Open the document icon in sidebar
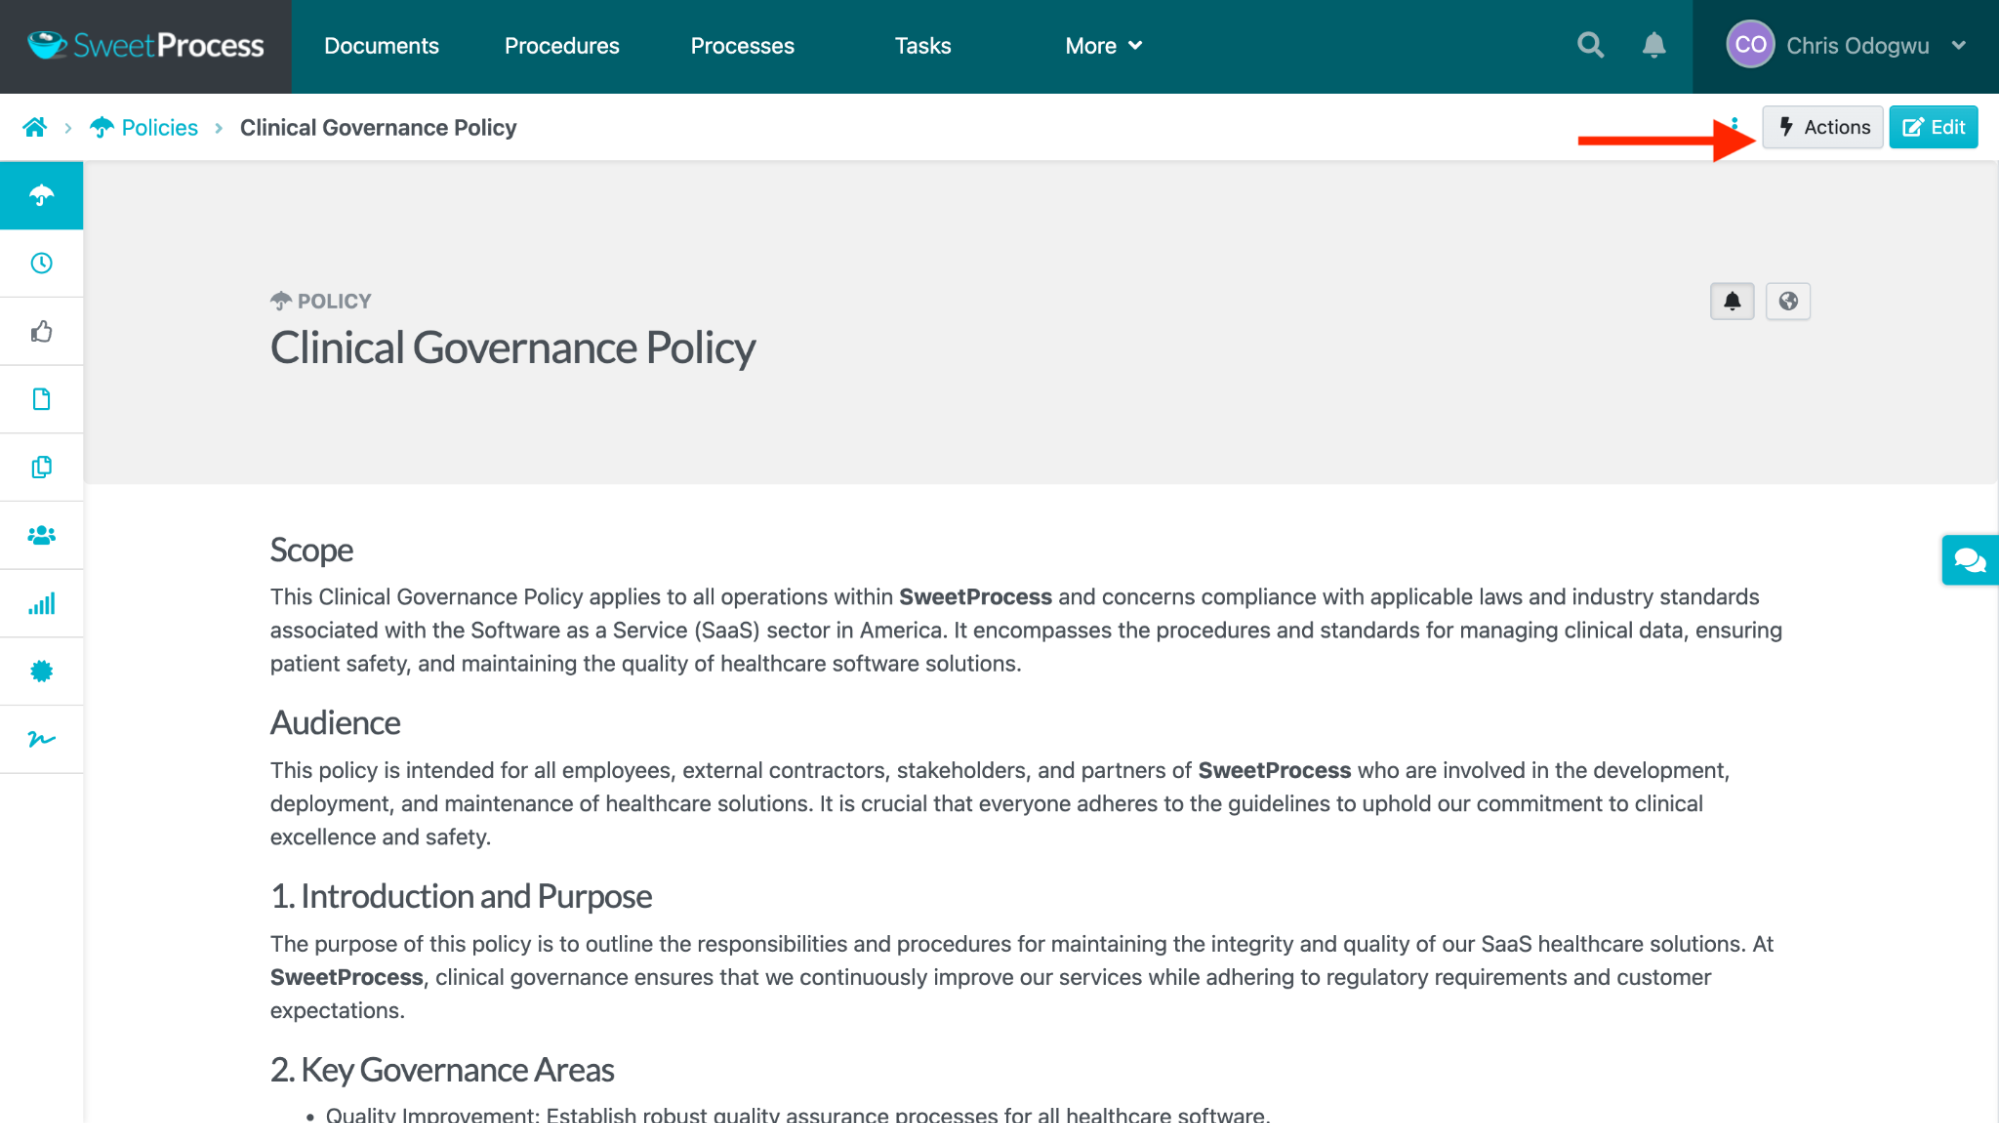Image resolution: width=1999 pixels, height=1124 pixels. [x=41, y=398]
